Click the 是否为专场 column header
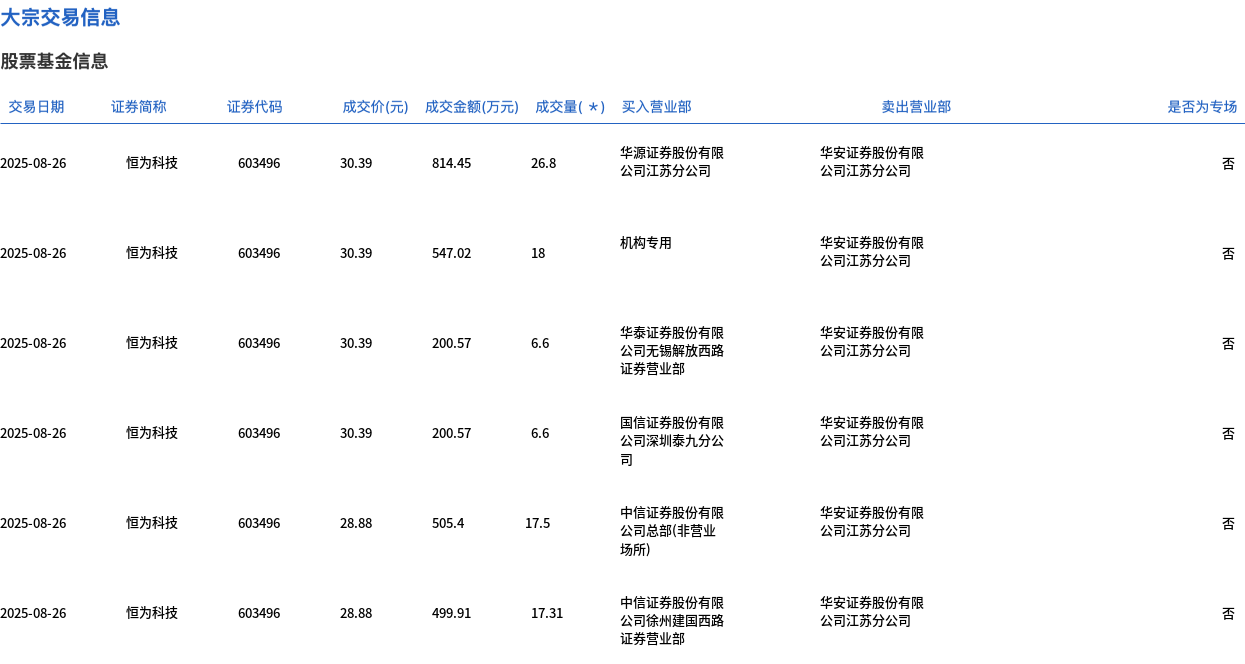 click(x=1202, y=107)
